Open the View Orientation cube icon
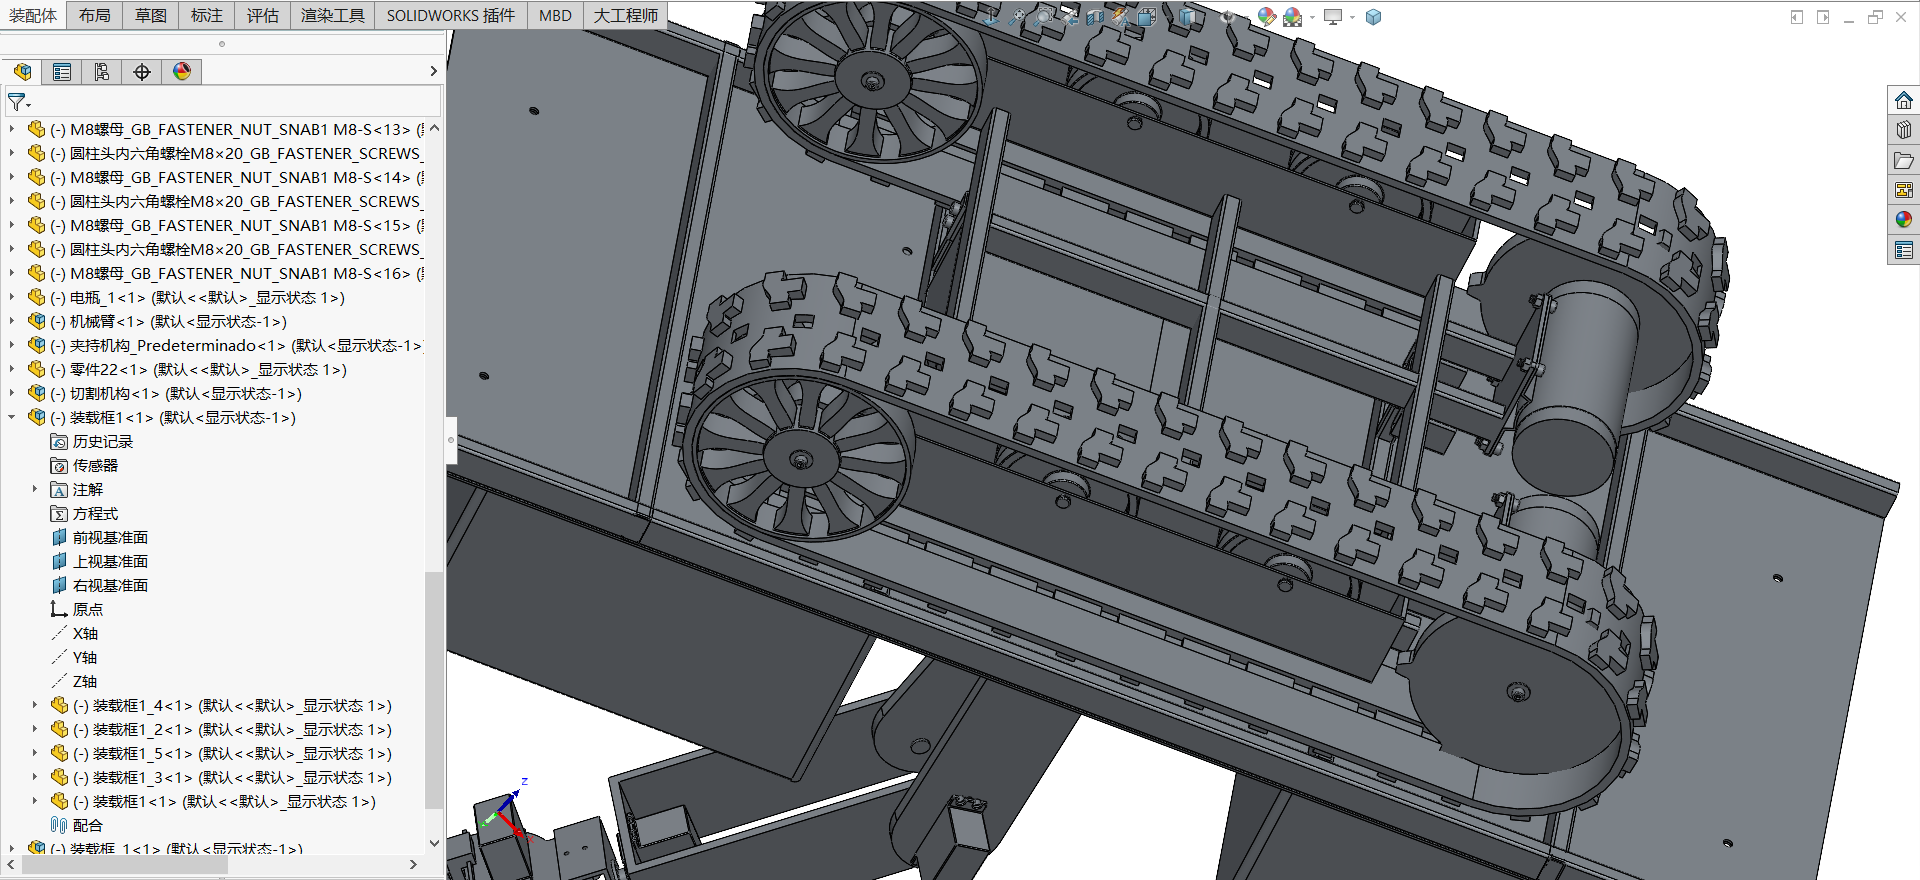This screenshot has width=1920, height=880. click(1147, 16)
